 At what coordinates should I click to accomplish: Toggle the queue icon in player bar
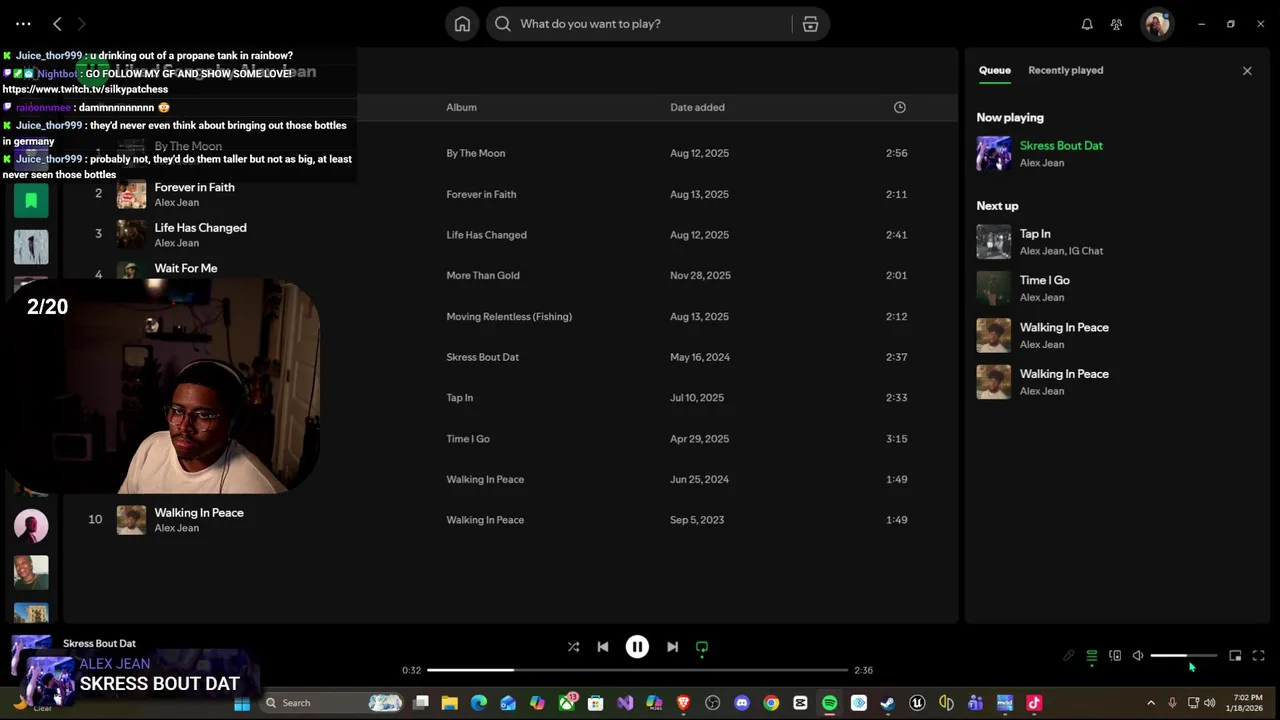[x=1092, y=656]
